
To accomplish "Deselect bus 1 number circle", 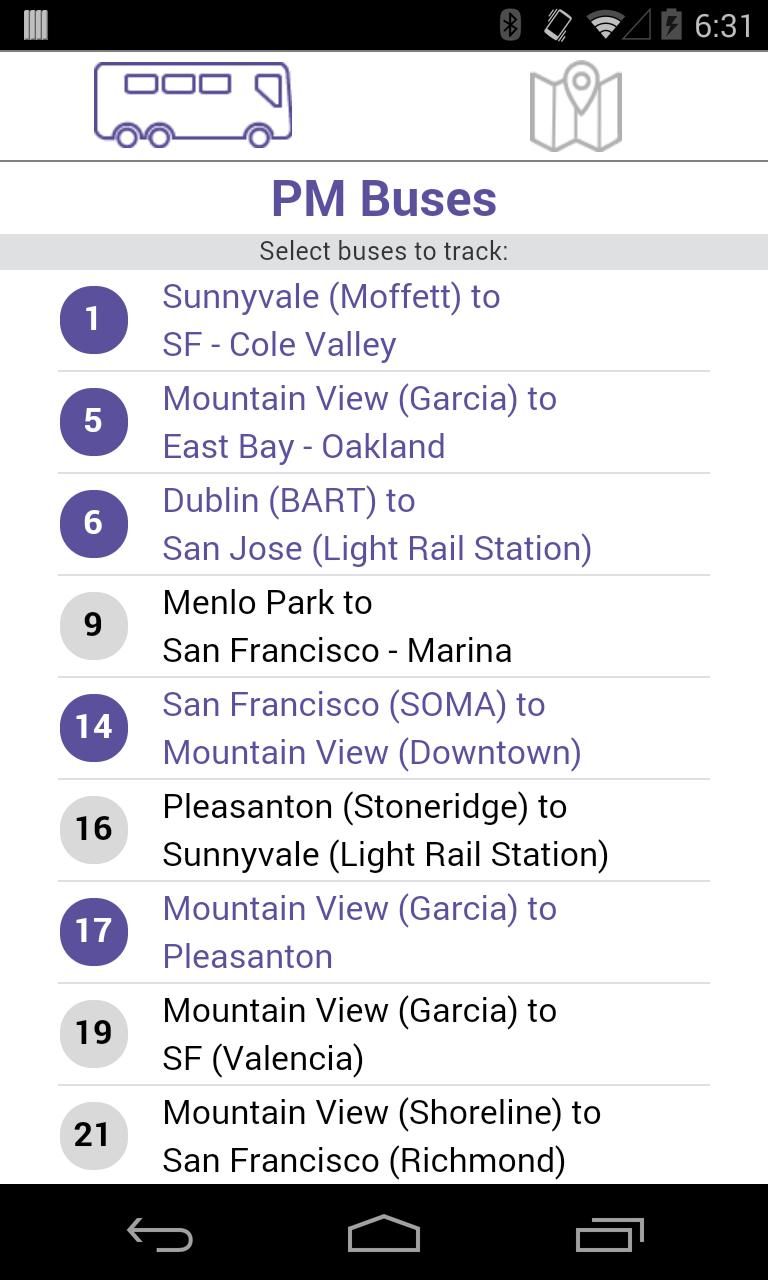I will coord(94,320).
